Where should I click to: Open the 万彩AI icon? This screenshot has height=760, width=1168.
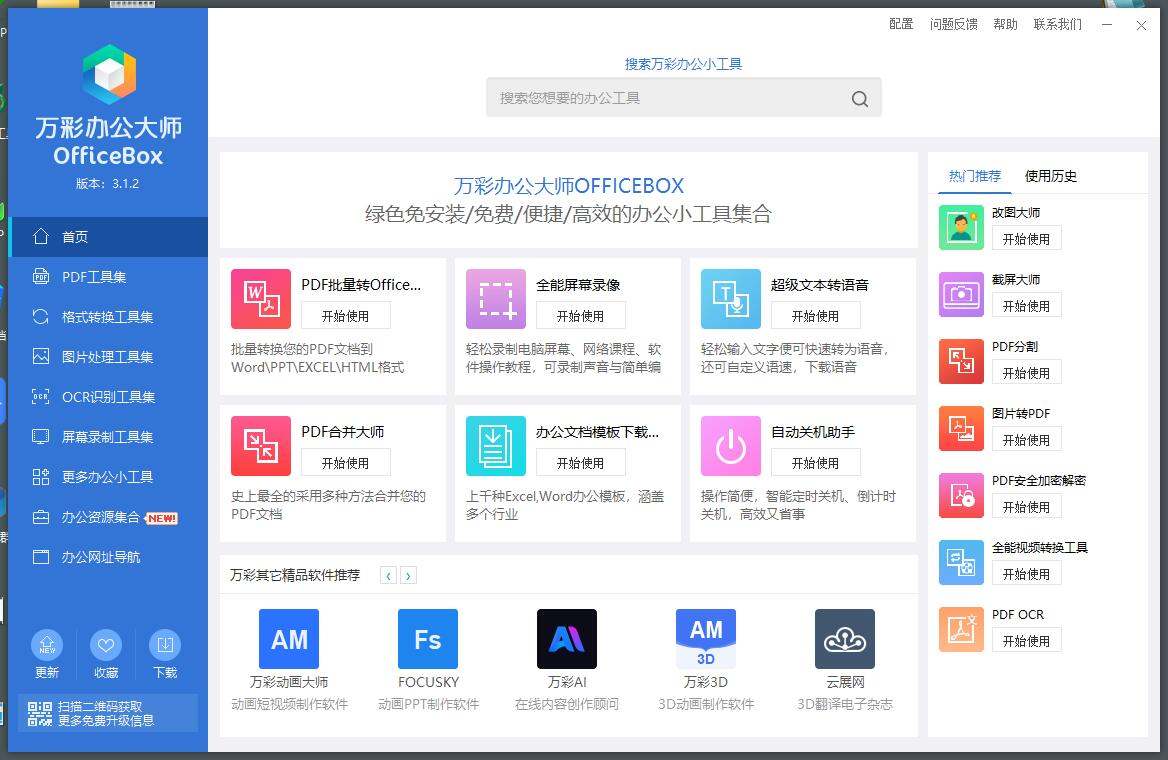click(x=567, y=639)
